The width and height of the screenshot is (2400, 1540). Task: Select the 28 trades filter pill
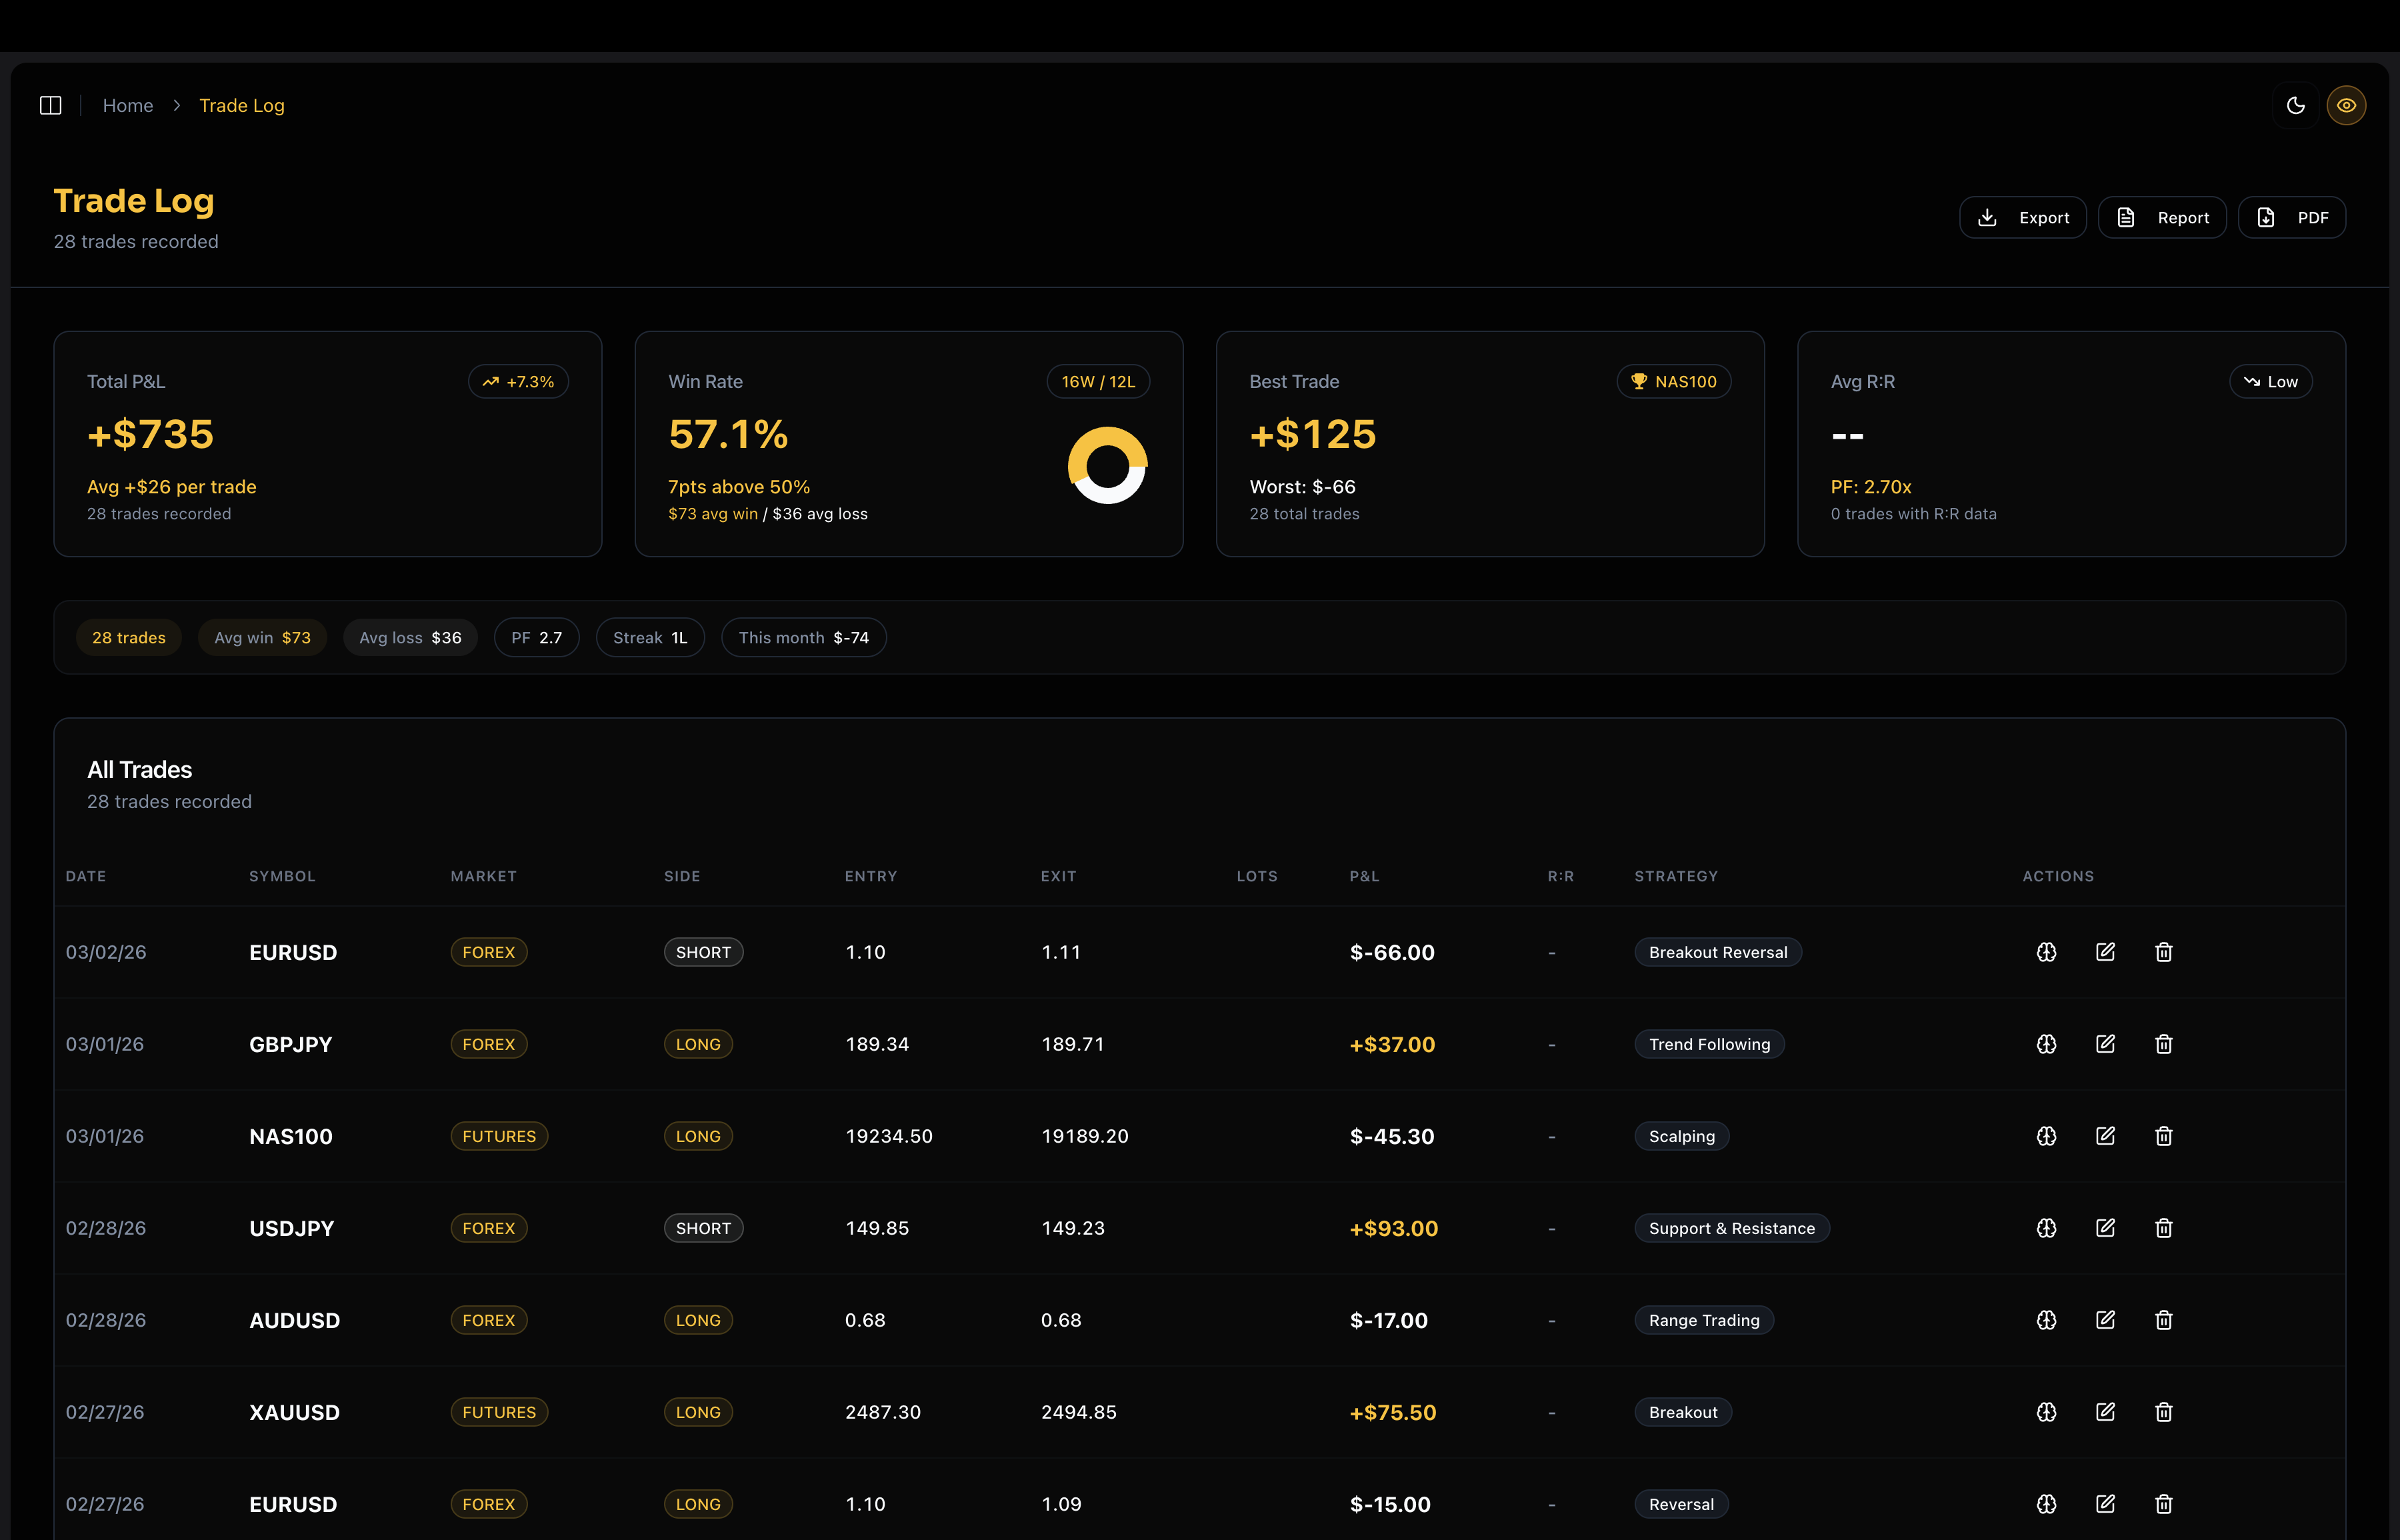pyautogui.click(x=128, y=637)
